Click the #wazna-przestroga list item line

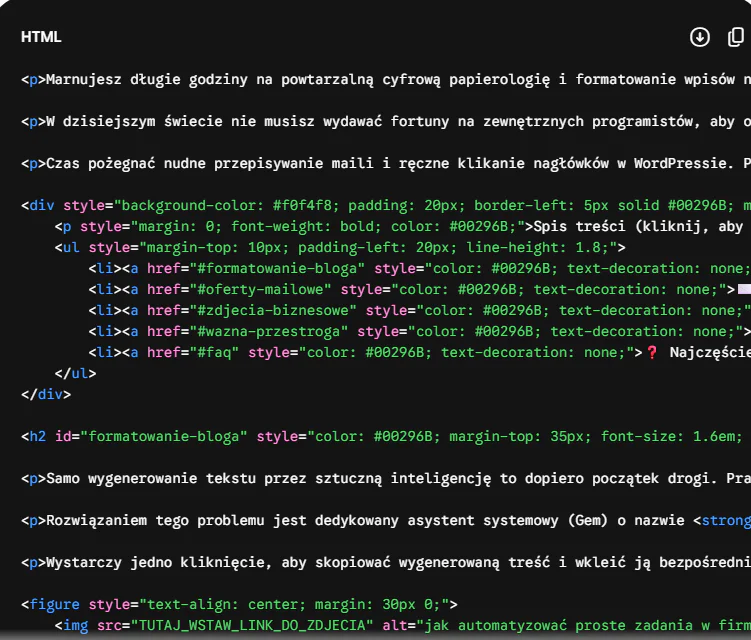(x=419, y=331)
